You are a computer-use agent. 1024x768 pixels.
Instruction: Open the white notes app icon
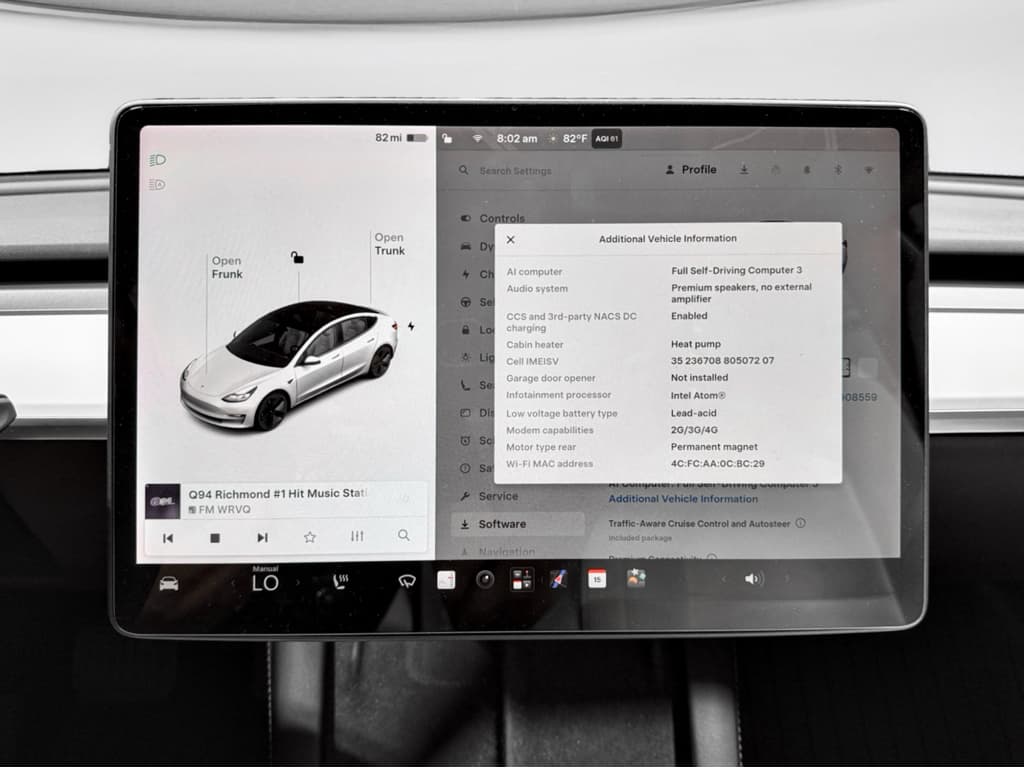446,580
